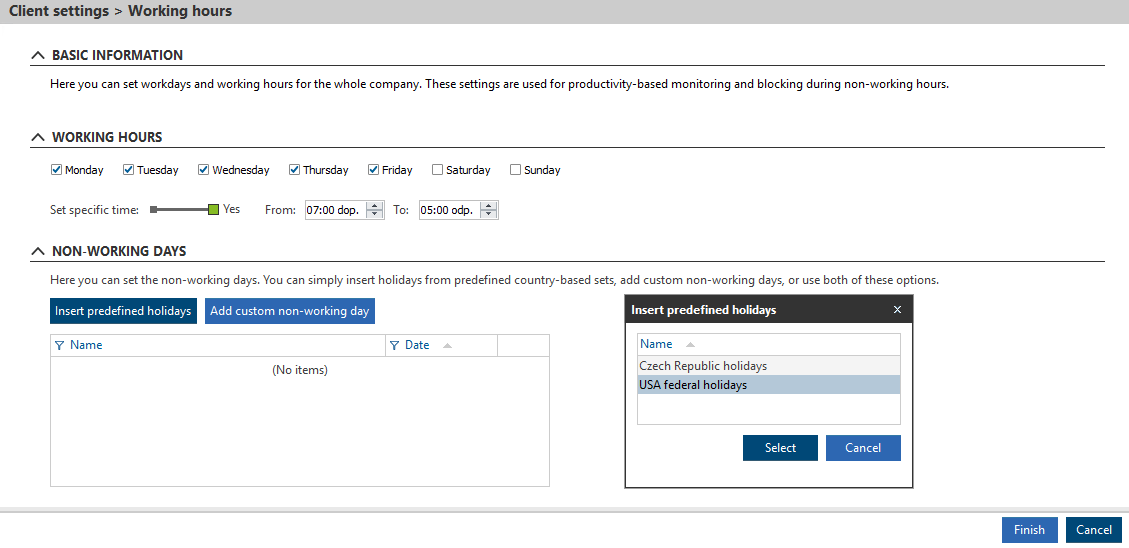This screenshot has width=1129, height=548.
Task: Choose USA federal holidays entry
Action: [x=693, y=385]
